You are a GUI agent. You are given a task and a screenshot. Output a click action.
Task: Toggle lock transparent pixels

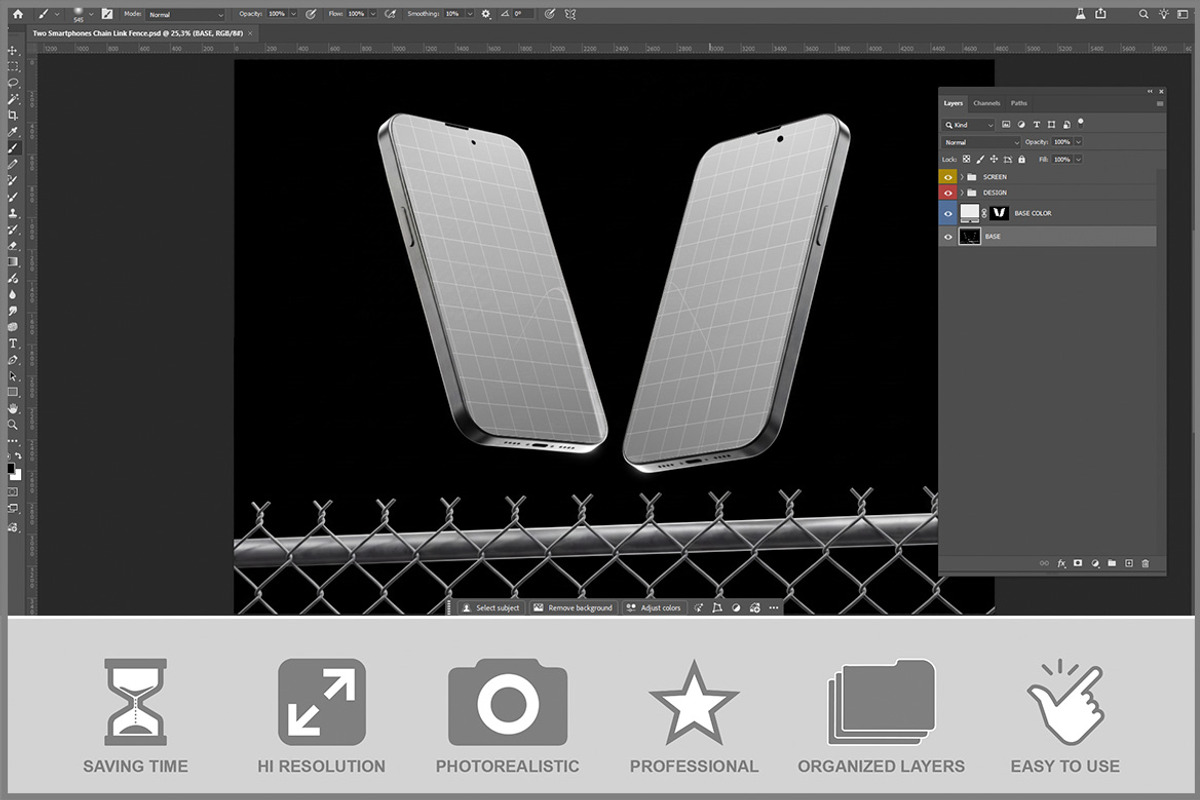click(966, 159)
